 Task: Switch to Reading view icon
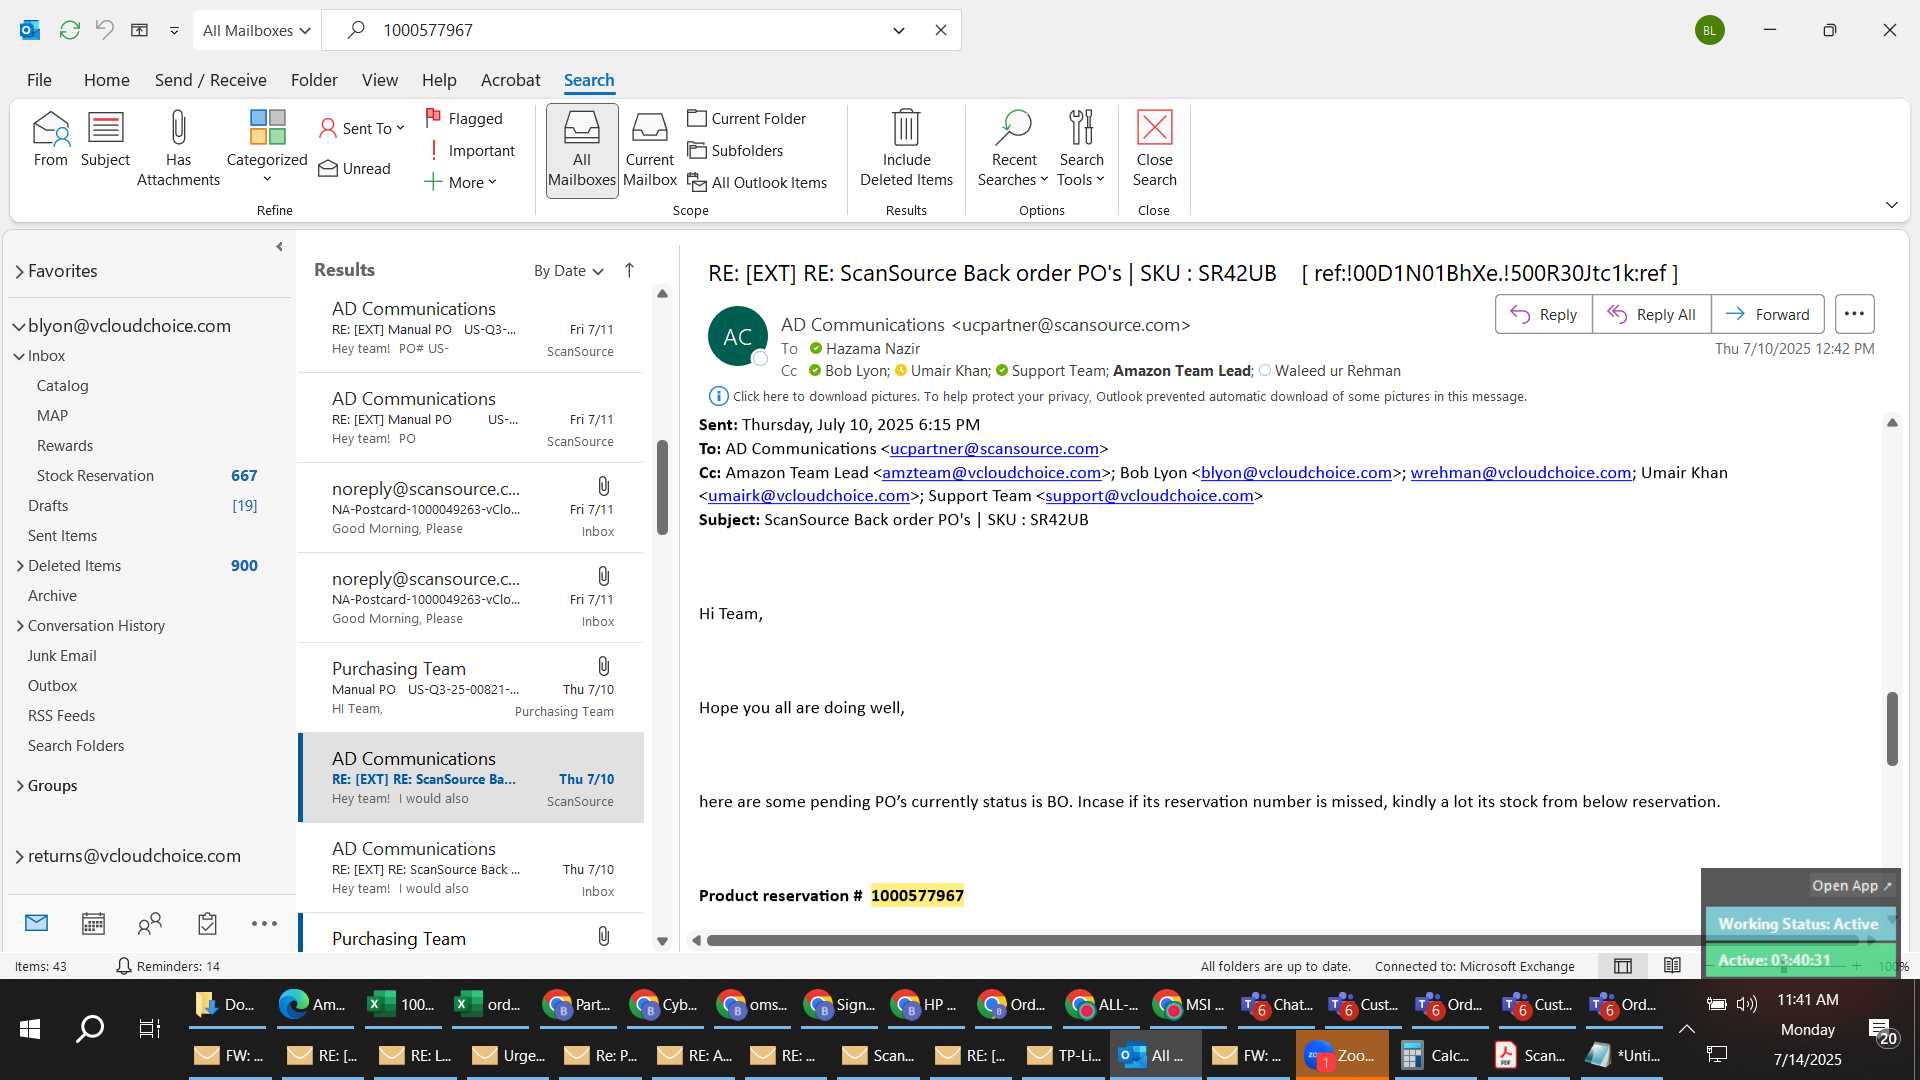1672,966
